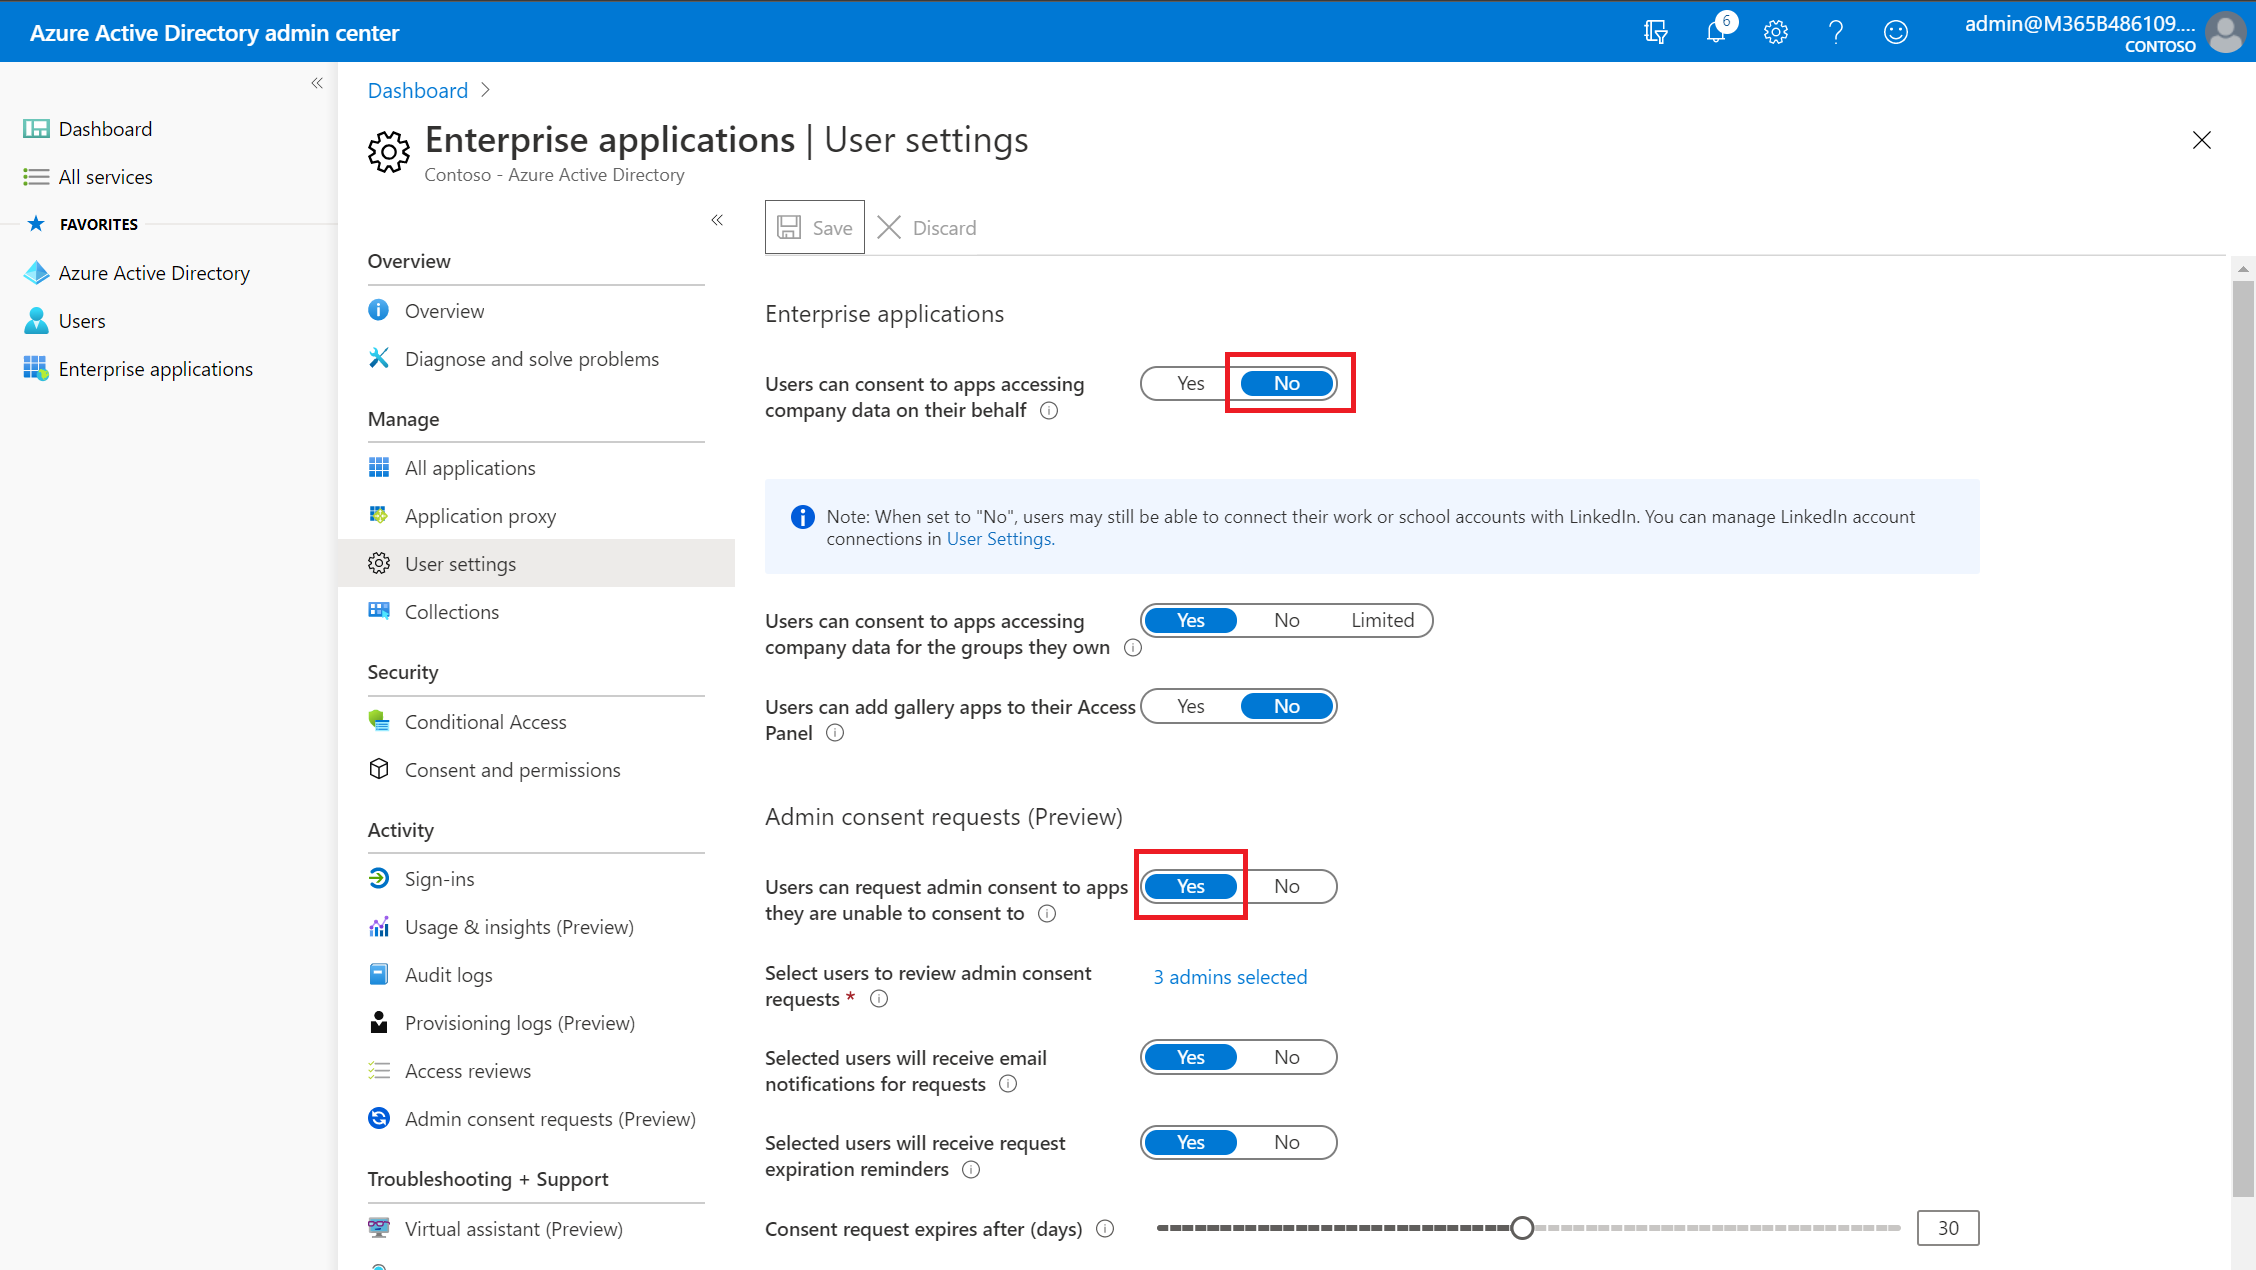Click the Virtual assistant icon
The height and width of the screenshot is (1270, 2256).
(x=378, y=1228)
